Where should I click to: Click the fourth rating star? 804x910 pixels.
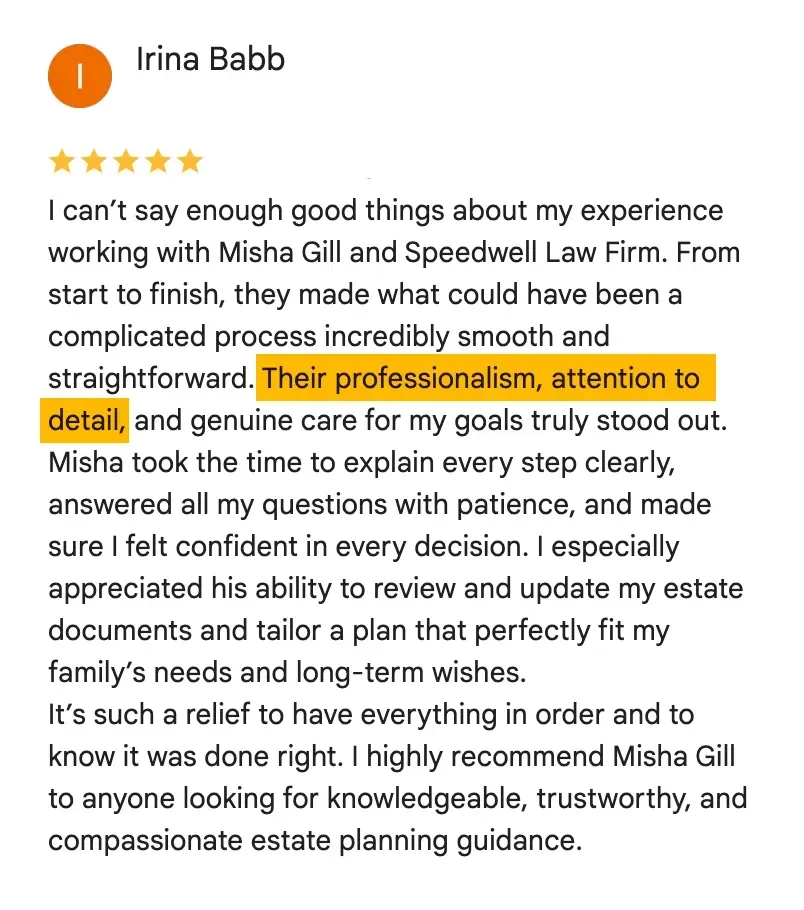[158, 161]
